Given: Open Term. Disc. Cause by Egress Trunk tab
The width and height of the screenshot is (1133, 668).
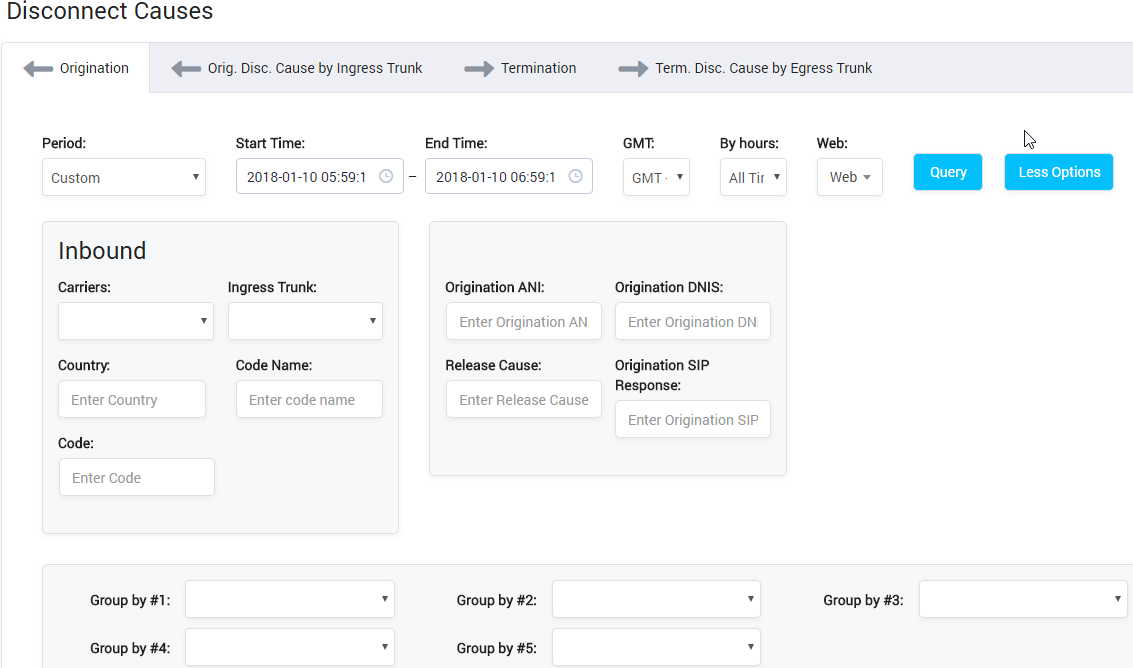Looking at the screenshot, I should coord(745,68).
